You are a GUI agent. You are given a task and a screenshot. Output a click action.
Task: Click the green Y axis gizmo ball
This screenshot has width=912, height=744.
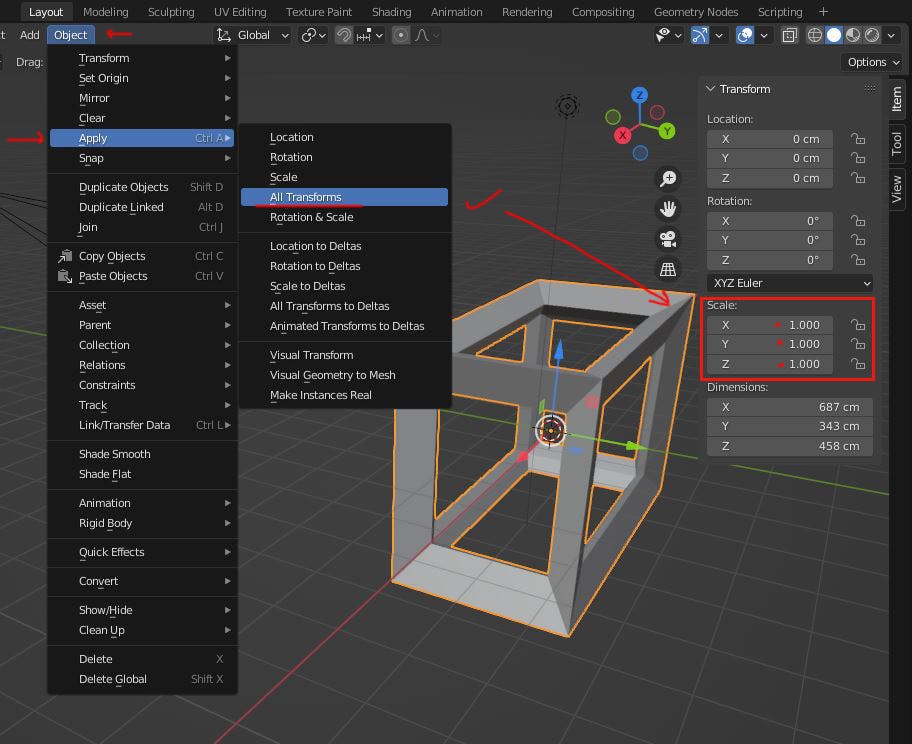667,131
